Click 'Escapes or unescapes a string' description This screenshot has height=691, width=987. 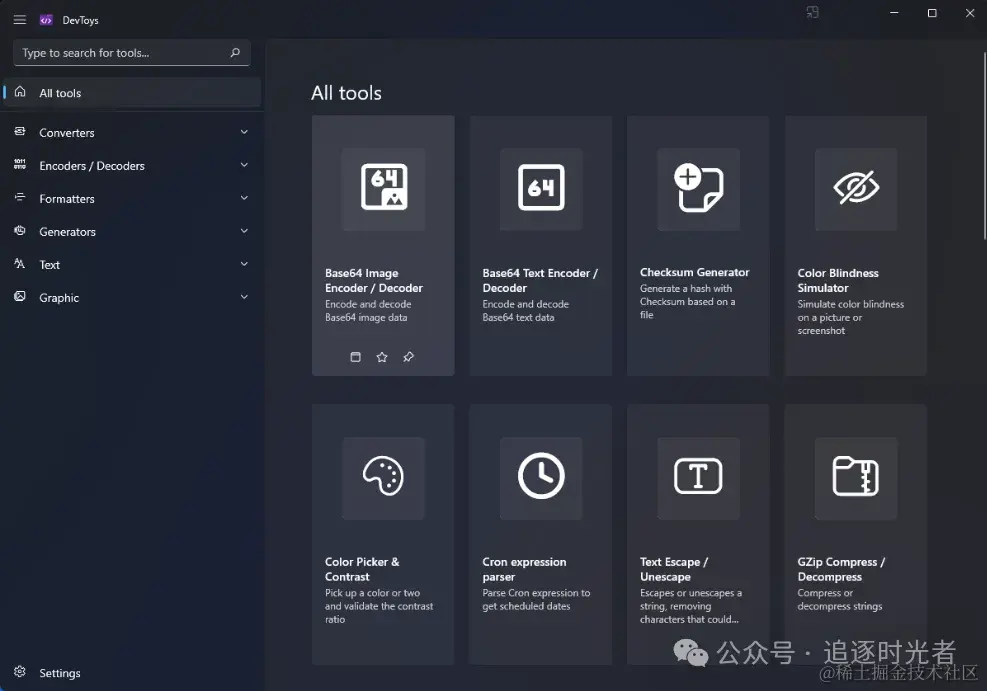tap(691, 606)
